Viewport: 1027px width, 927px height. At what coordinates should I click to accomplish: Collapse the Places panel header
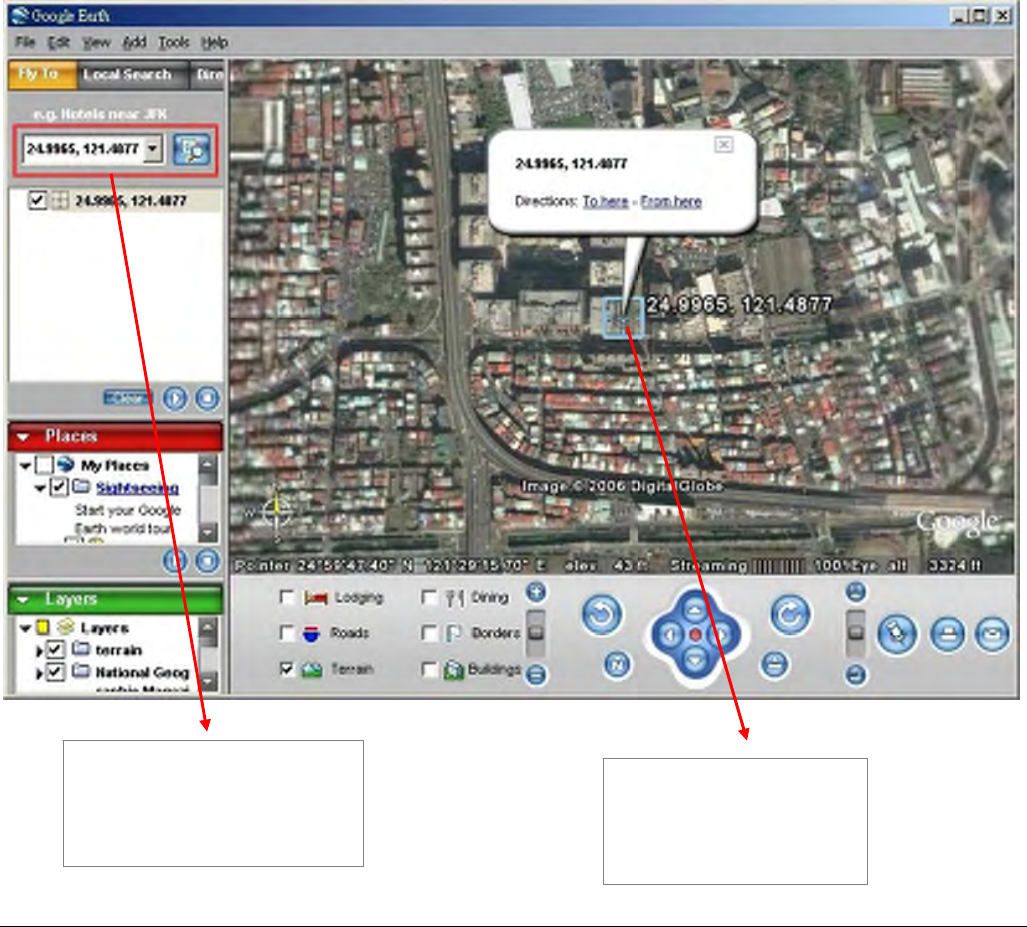115,436
